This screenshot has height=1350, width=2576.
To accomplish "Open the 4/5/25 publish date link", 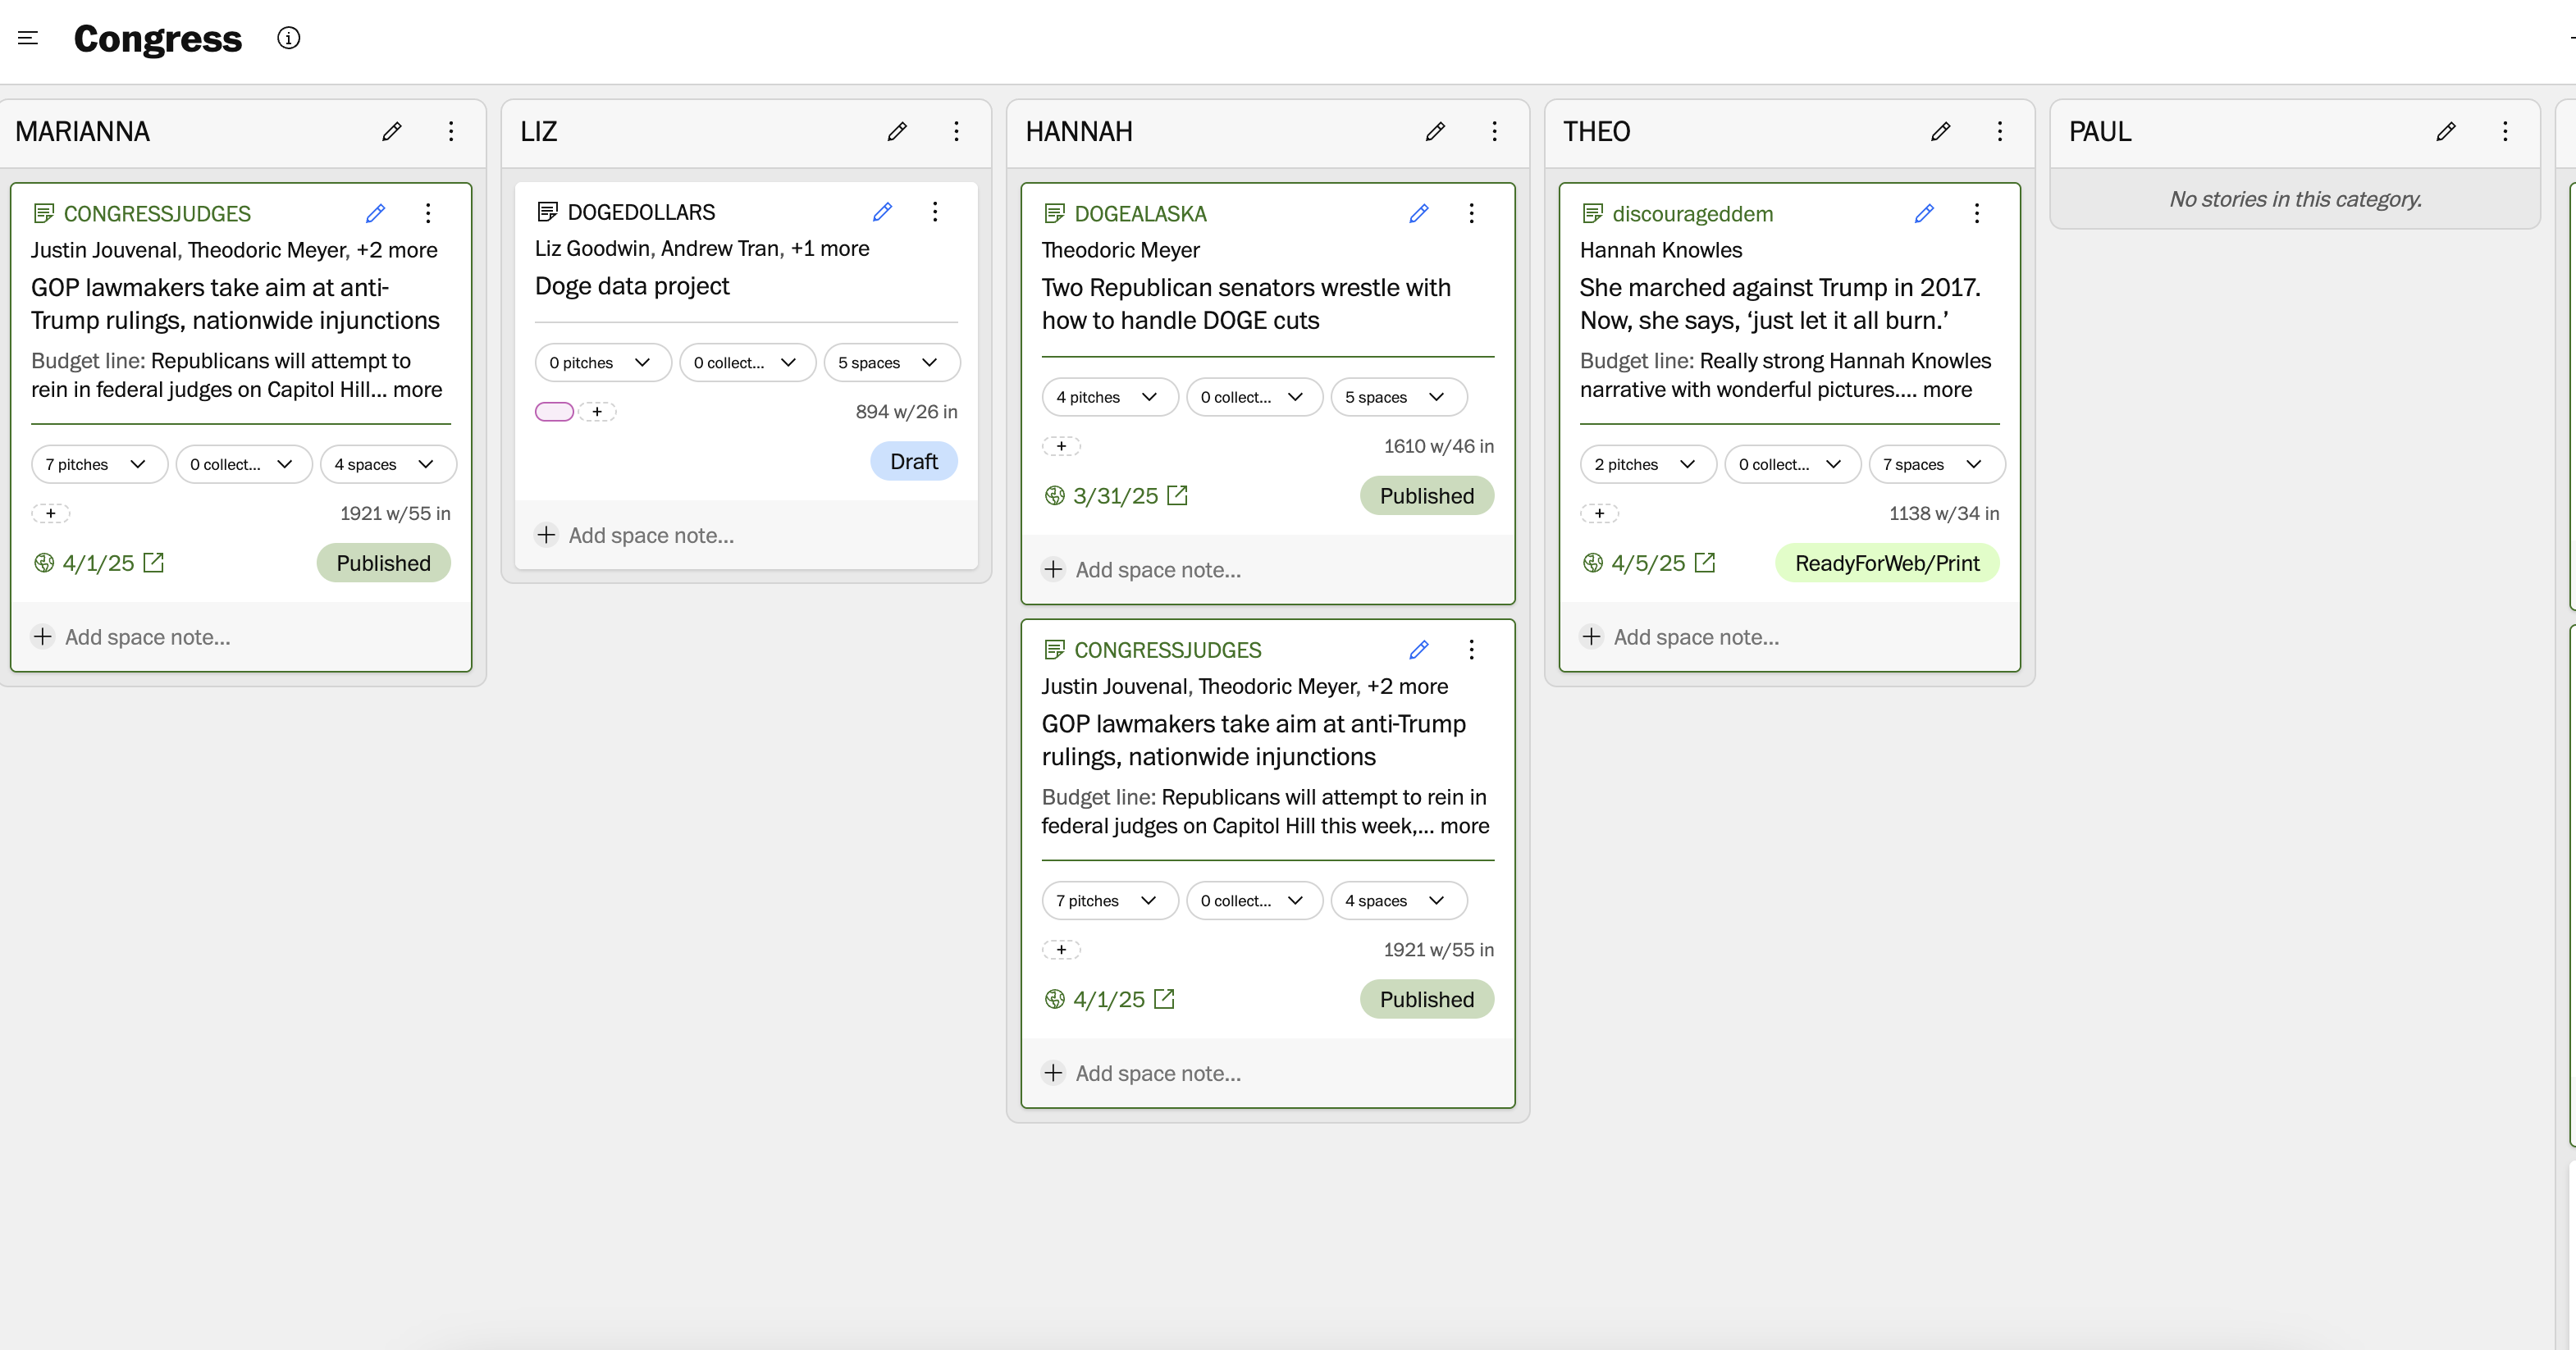I will tap(1647, 563).
